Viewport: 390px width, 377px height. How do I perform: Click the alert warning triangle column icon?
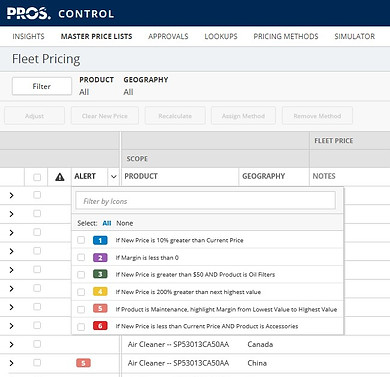click(60, 177)
